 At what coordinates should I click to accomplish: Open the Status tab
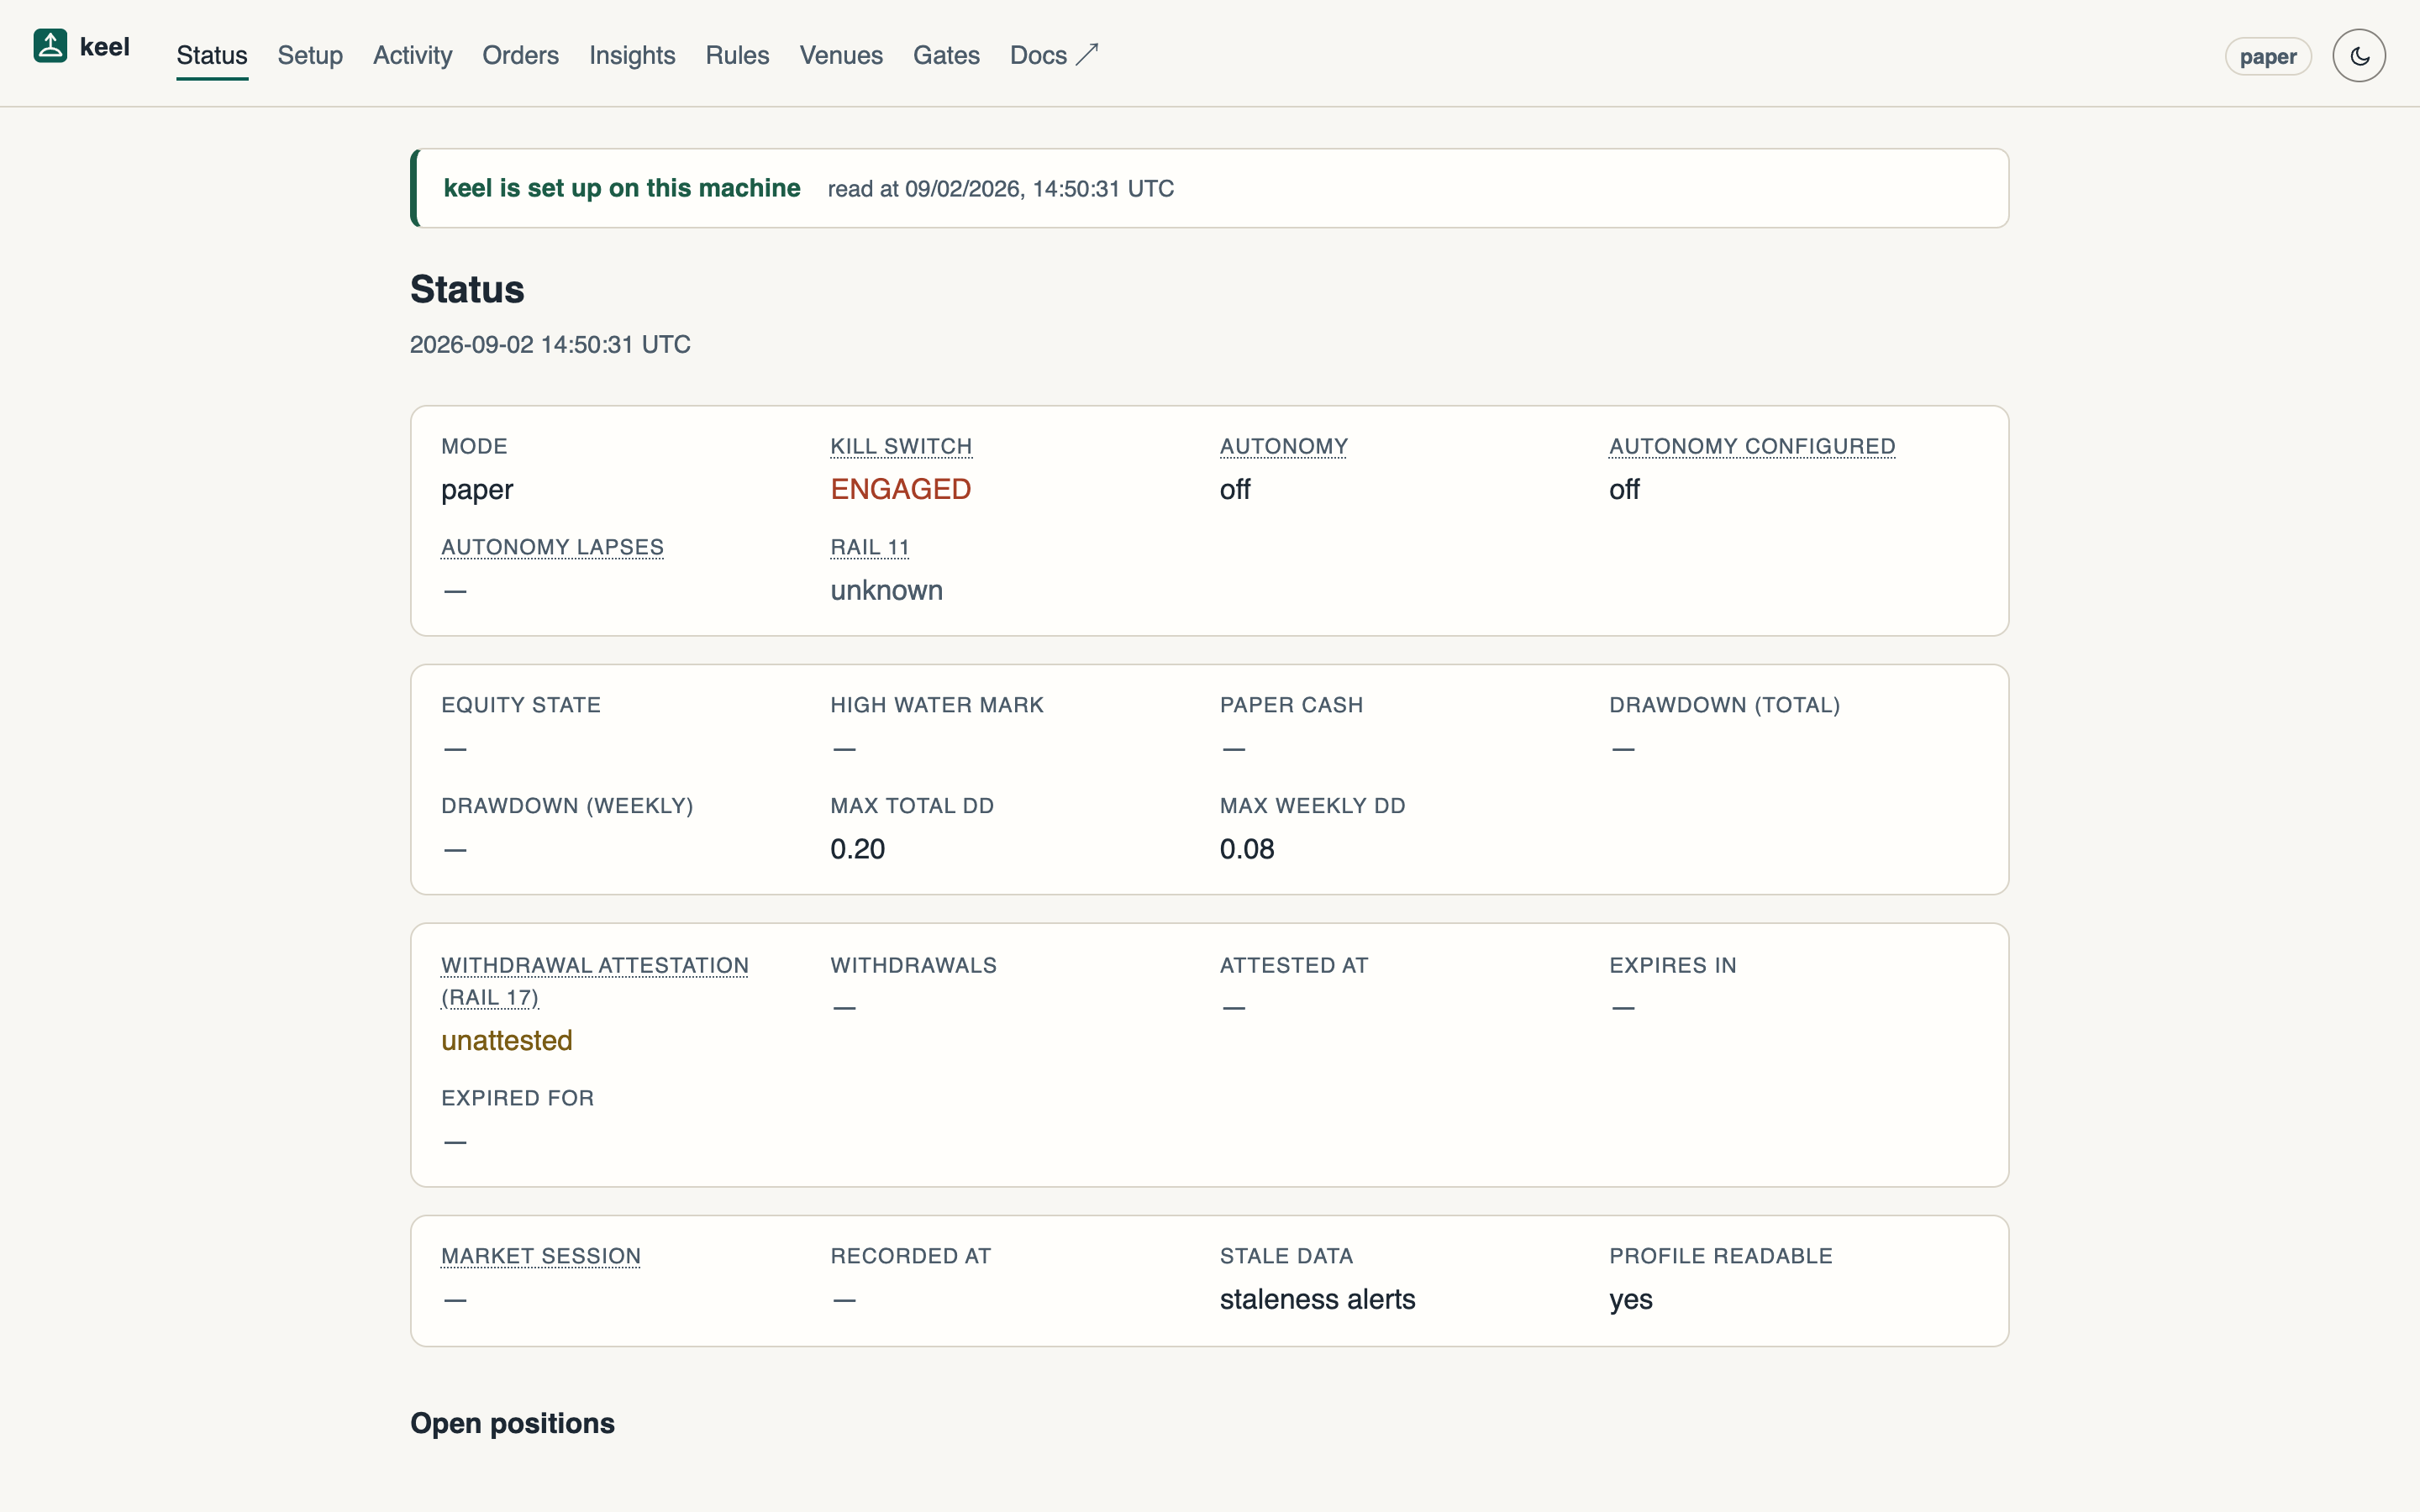tap(212, 55)
